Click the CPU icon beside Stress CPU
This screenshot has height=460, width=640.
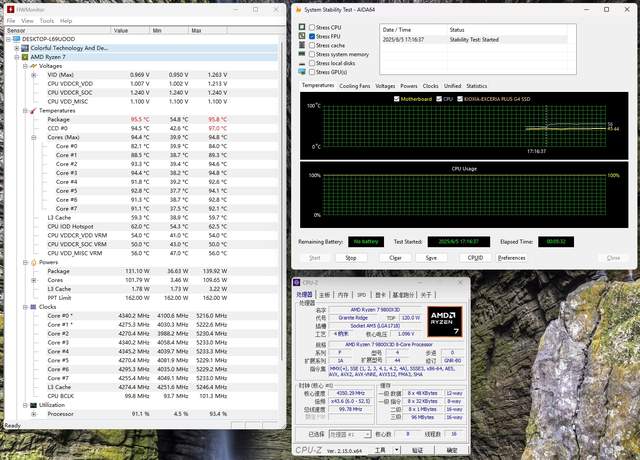[x=302, y=27]
